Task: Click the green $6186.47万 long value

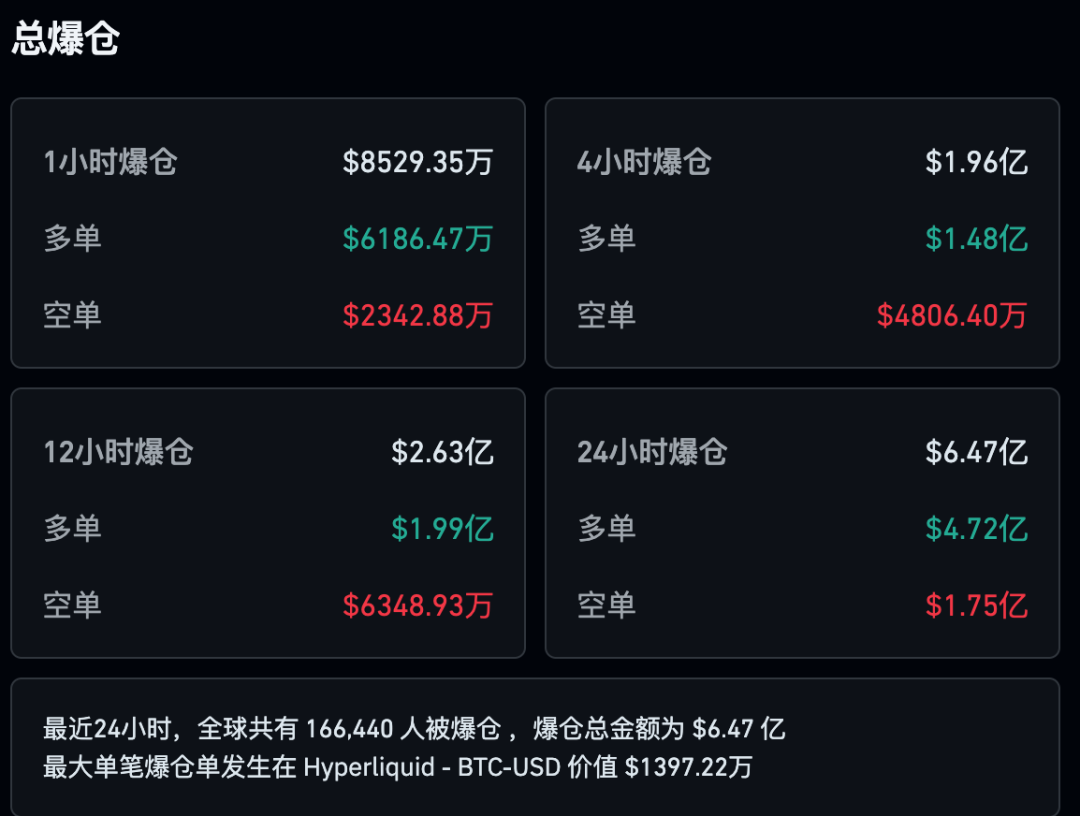Action: coord(418,239)
